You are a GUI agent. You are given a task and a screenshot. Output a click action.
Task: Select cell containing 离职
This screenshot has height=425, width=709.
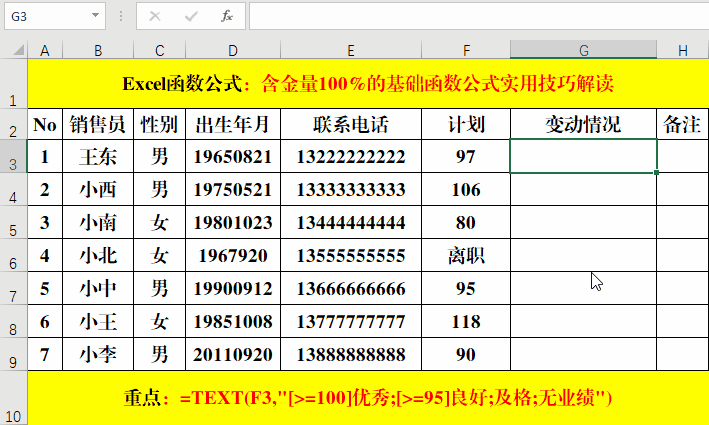point(465,256)
